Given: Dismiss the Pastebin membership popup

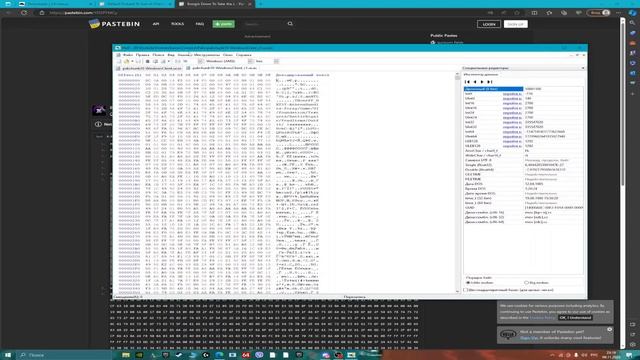Looking at the screenshot, I should [x=609, y=329].
